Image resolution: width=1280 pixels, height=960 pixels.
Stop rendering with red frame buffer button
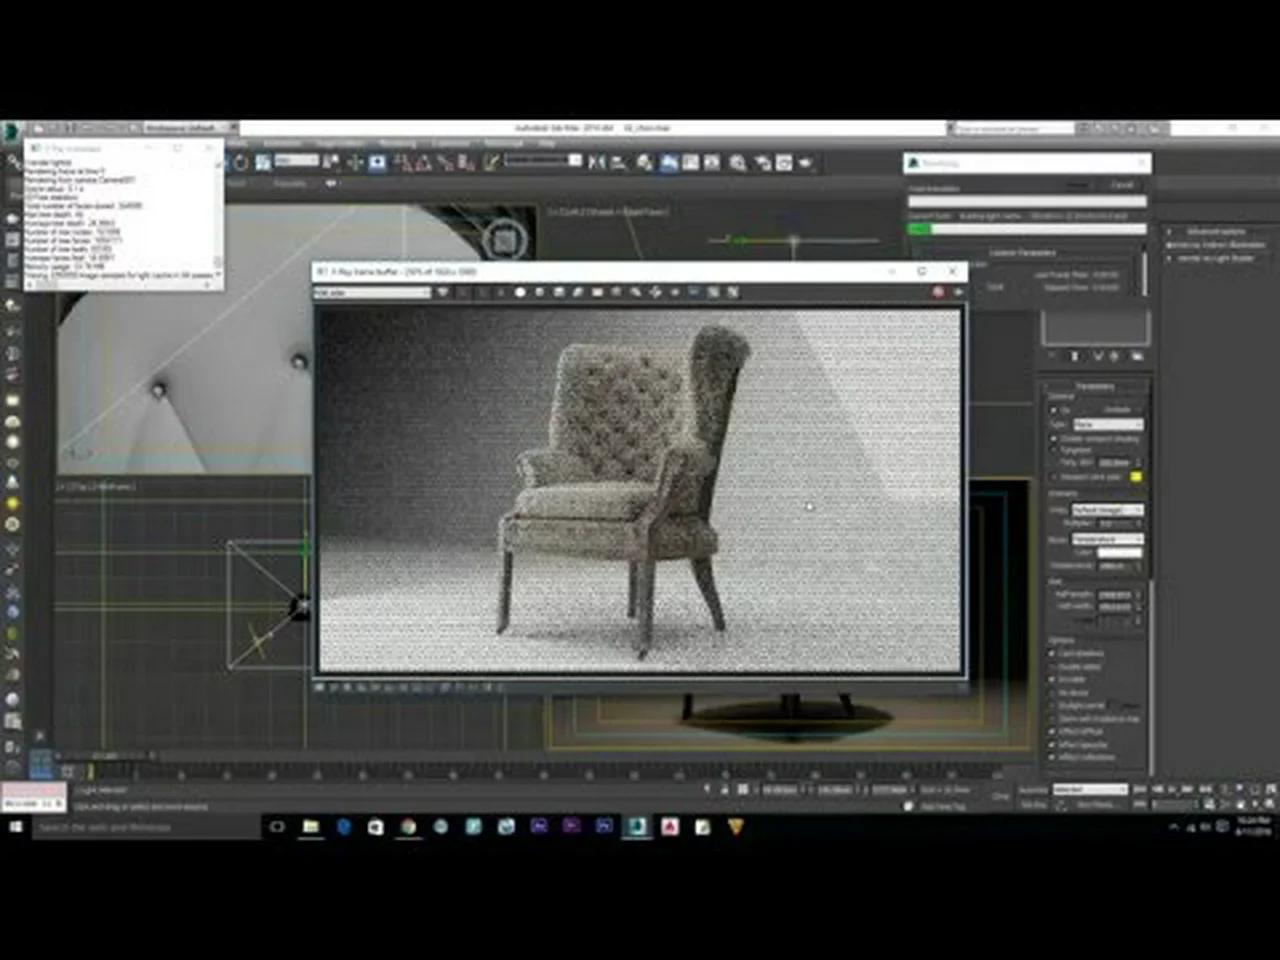[x=938, y=292]
